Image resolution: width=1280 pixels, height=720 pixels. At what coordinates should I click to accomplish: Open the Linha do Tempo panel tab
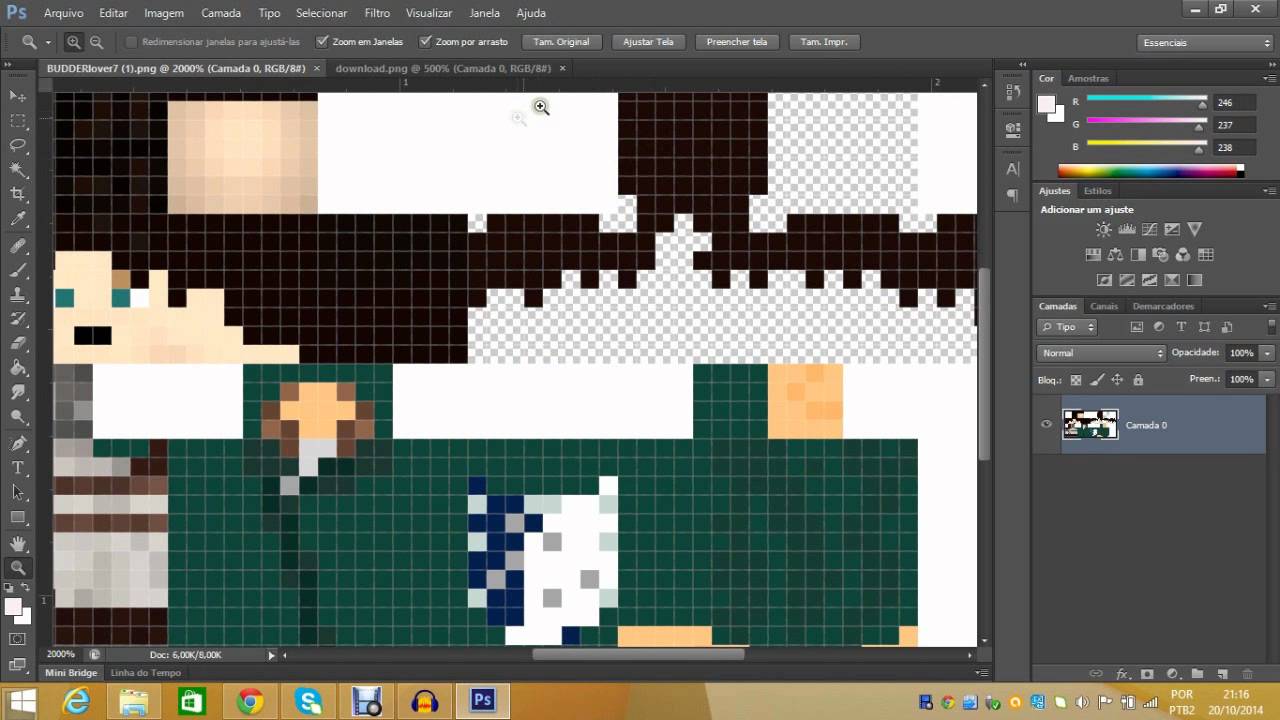145,673
